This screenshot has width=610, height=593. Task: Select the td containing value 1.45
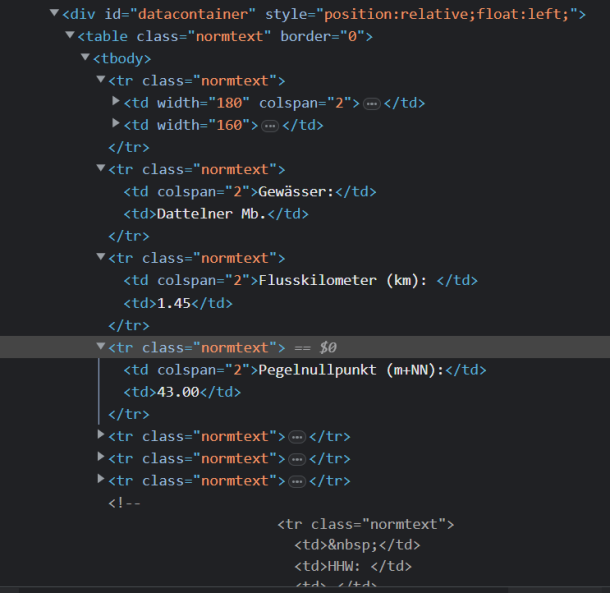click(177, 303)
